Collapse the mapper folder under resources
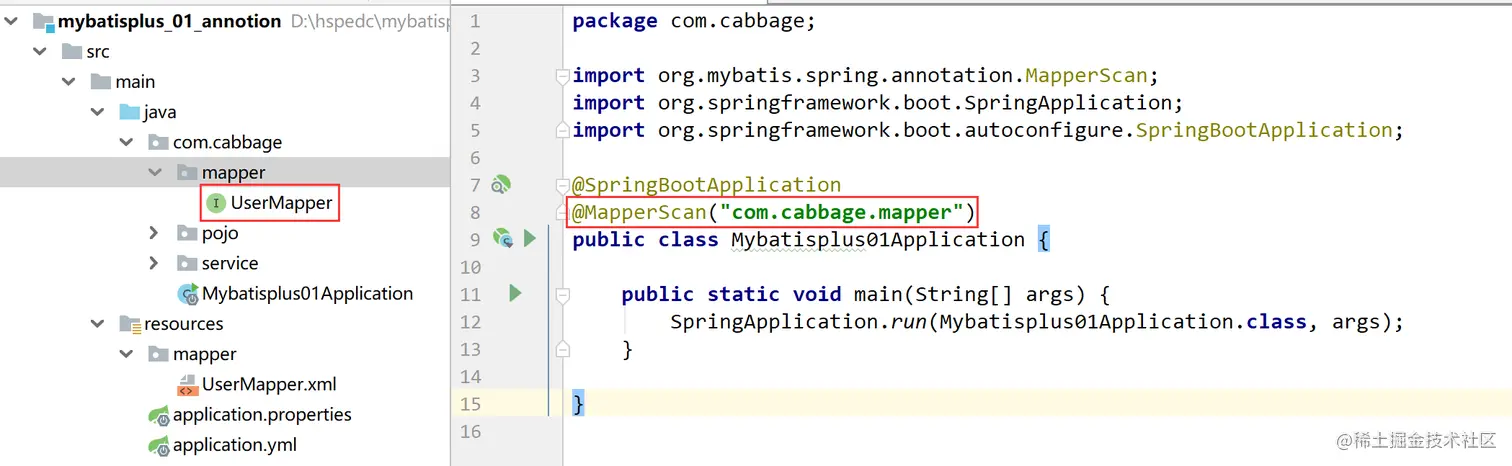The height and width of the screenshot is (466, 1512). click(x=126, y=354)
